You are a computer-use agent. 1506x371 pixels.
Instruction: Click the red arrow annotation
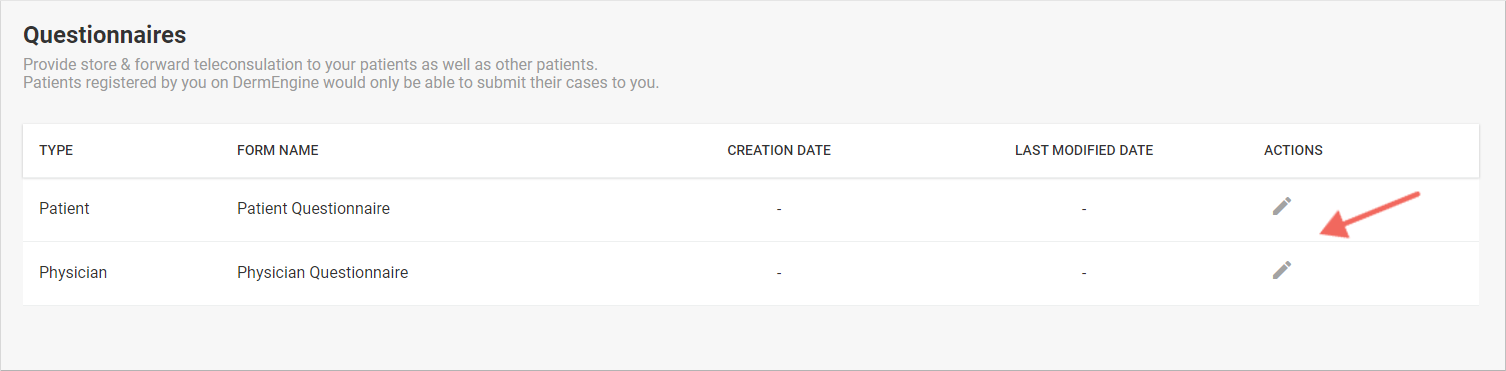(x=1371, y=214)
